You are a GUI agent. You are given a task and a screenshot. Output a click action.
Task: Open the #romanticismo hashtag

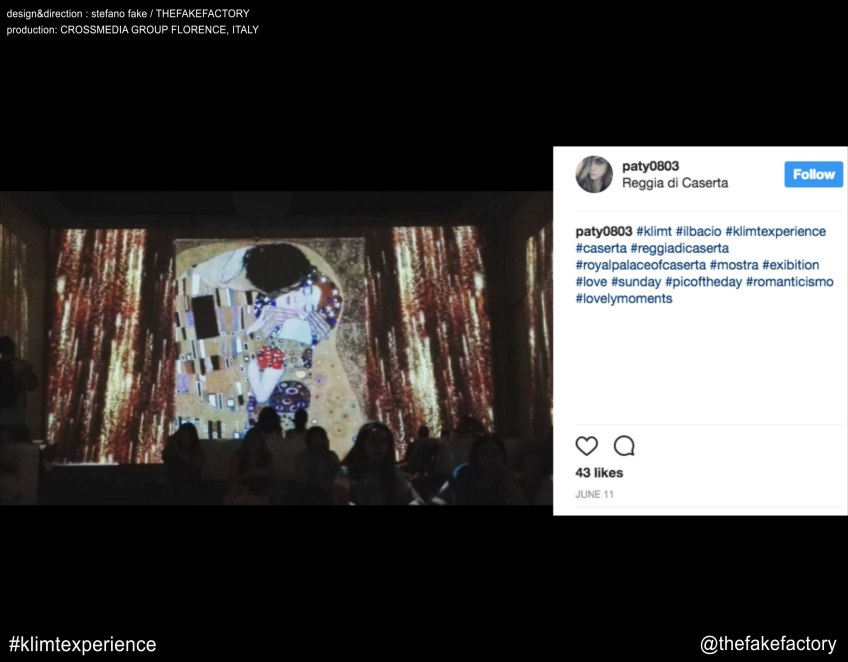pyautogui.click(x=790, y=282)
